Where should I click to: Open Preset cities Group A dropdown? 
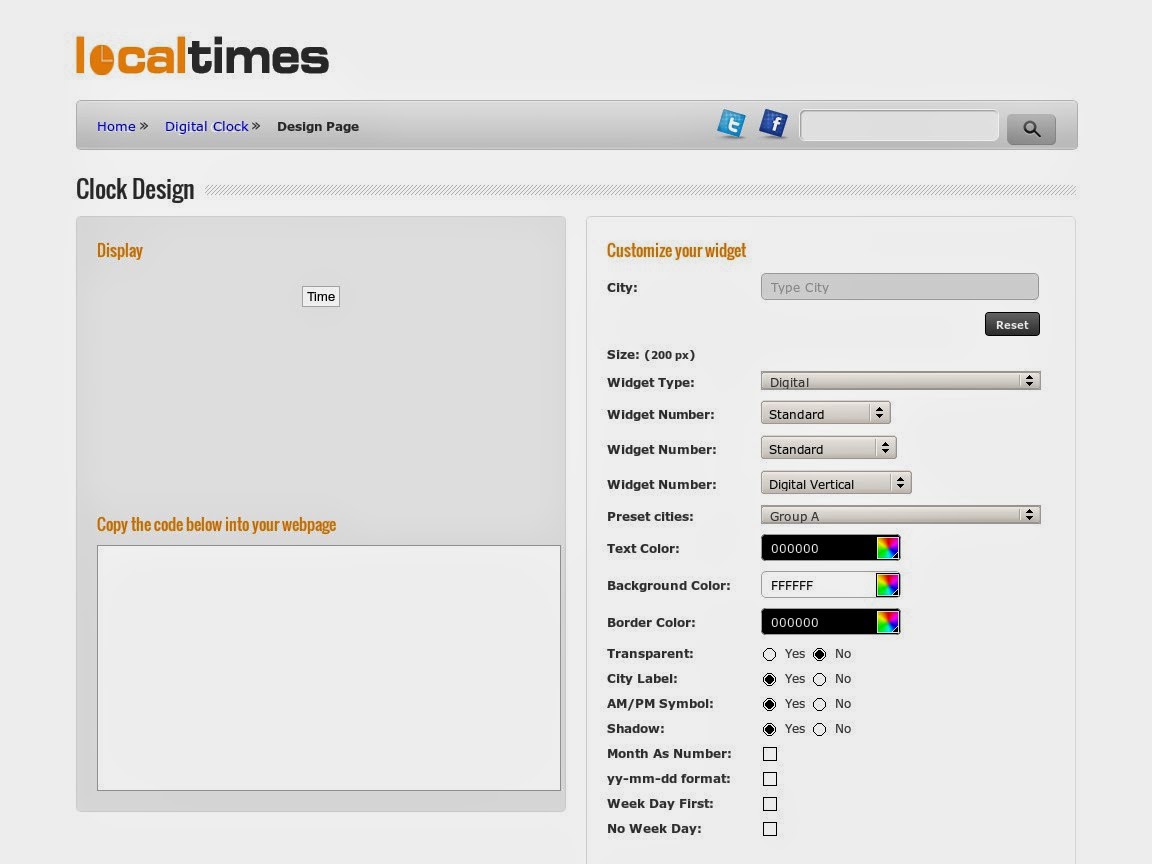tap(901, 515)
